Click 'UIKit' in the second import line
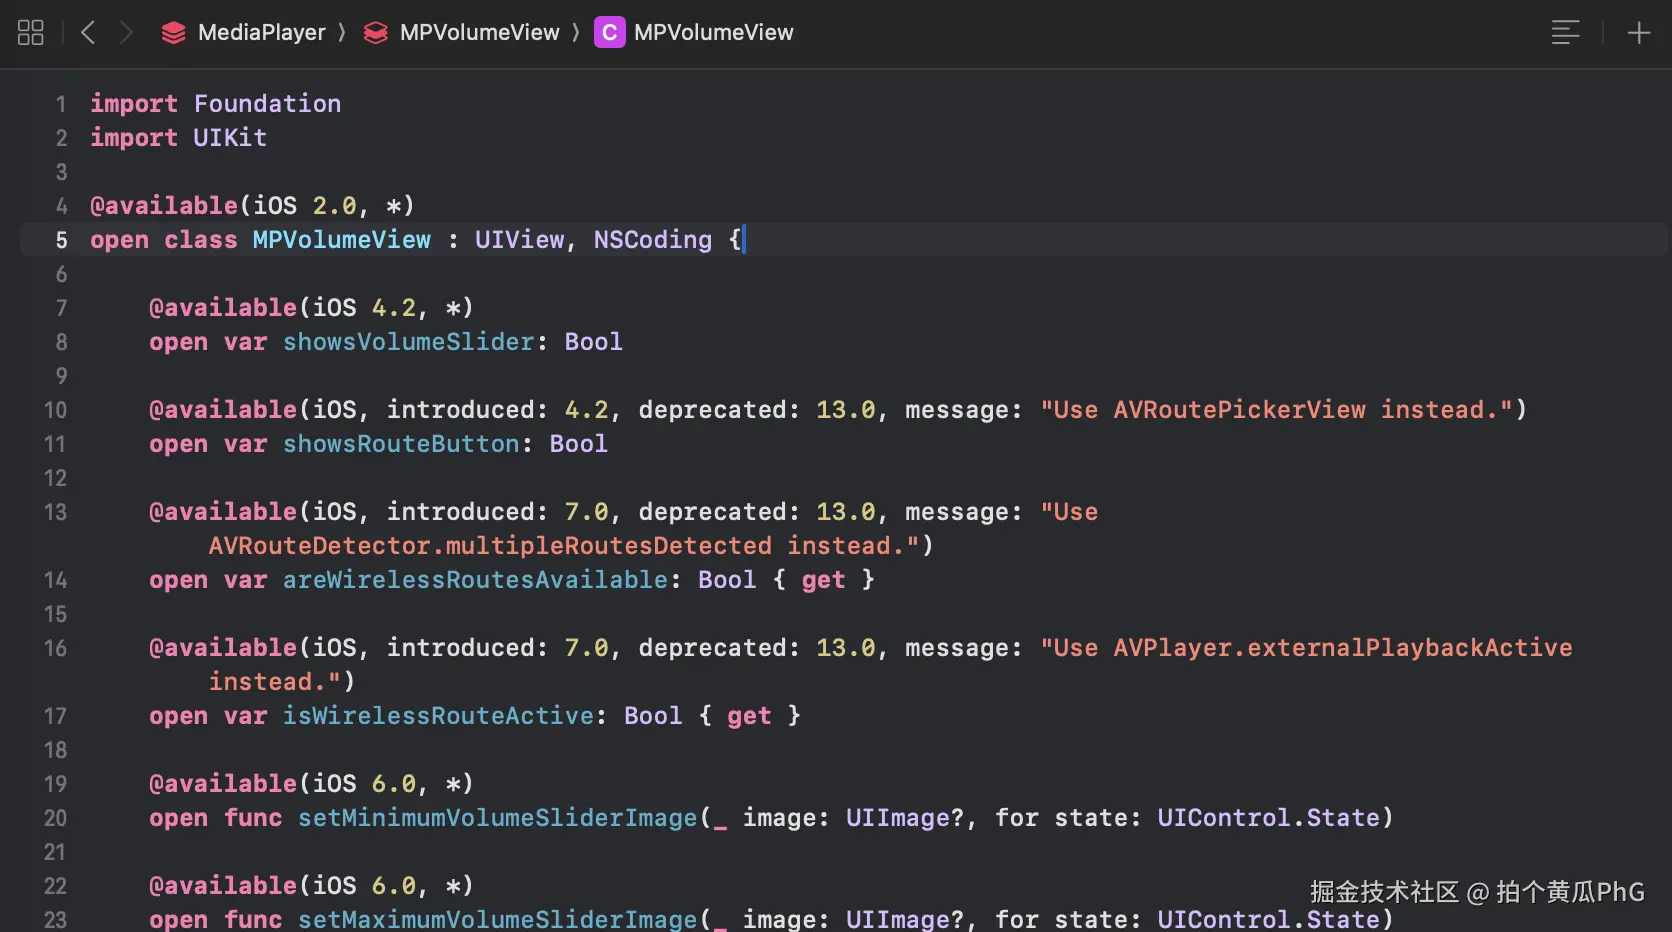Image resolution: width=1672 pixels, height=932 pixels. 230,138
